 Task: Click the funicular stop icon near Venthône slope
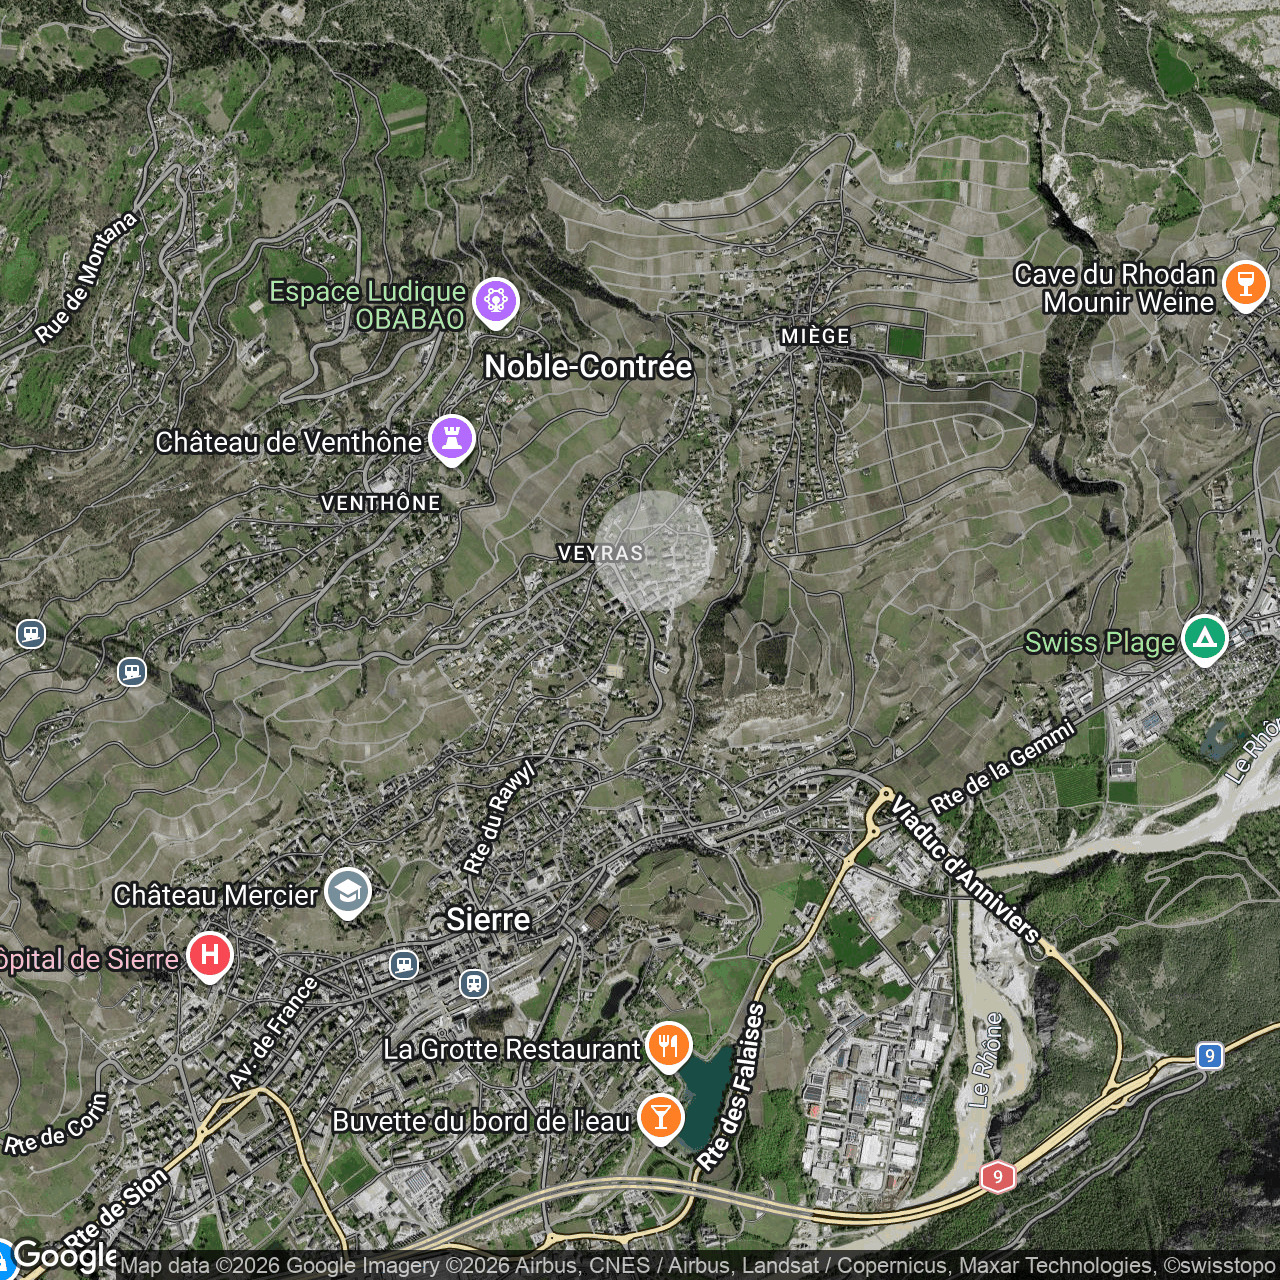131,671
